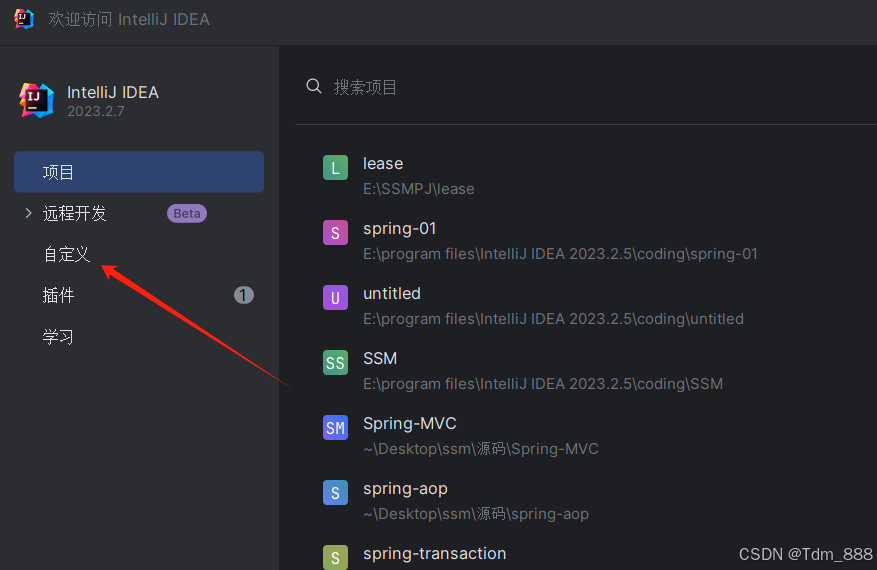Image resolution: width=877 pixels, height=570 pixels.
Task: Click the green SS icon of SSM
Action: coord(336,362)
